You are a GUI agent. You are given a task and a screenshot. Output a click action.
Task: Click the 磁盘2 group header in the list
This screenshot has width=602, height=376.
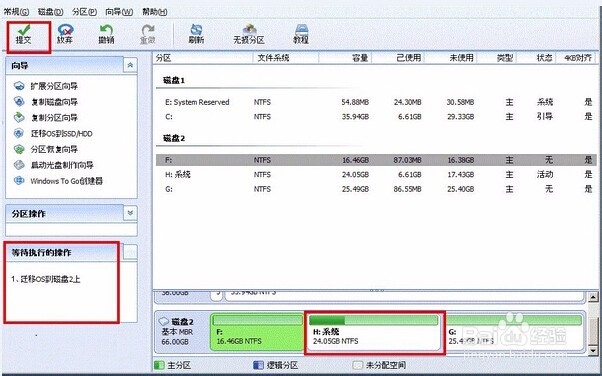click(x=174, y=138)
